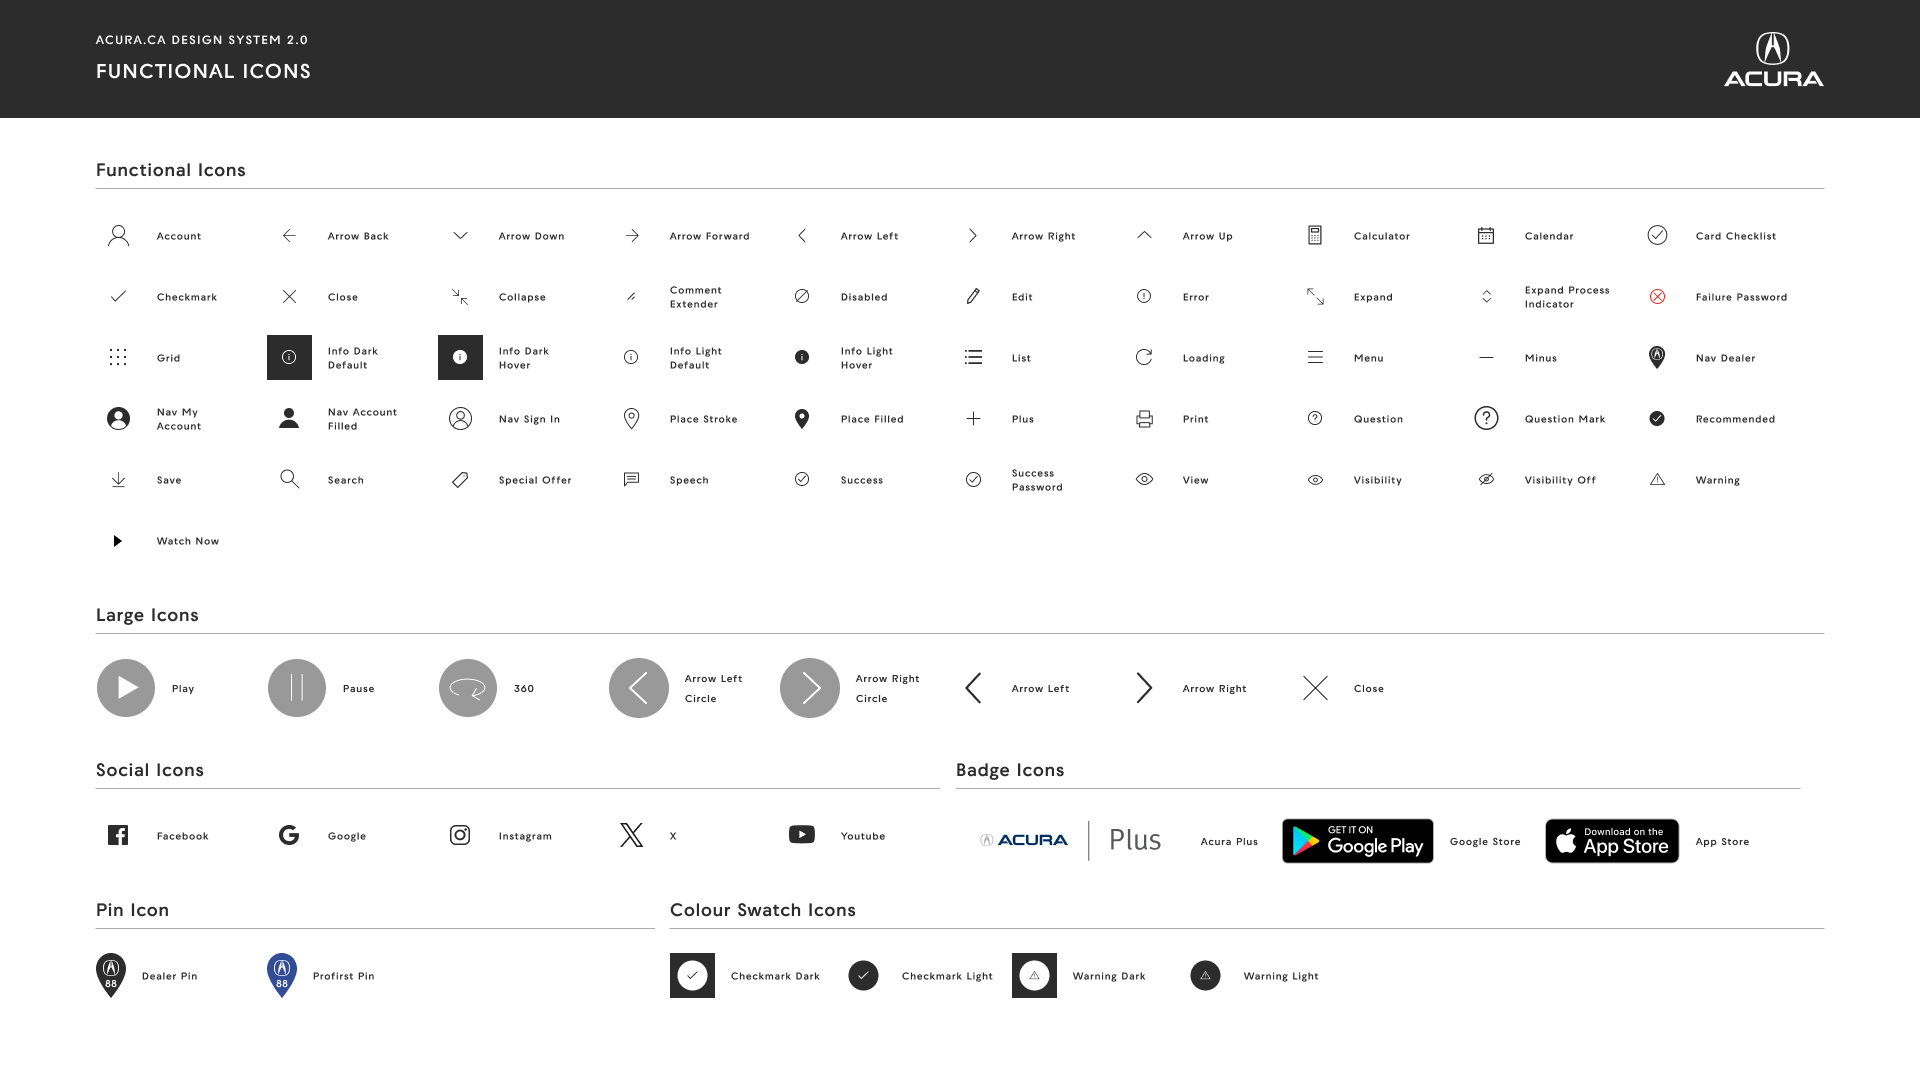The height and width of the screenshot is (1080, 1920).
Task: Click the large Question Mark icon
Action: click(1486, 418)
